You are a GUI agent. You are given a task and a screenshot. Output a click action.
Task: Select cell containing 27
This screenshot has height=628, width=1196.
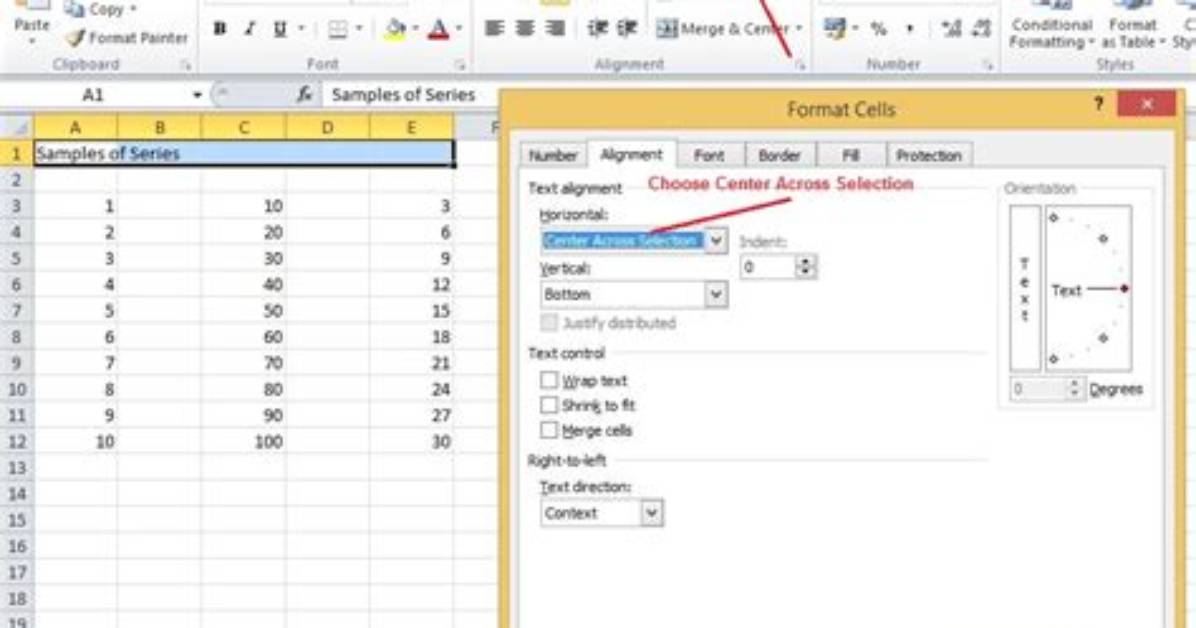pos(411,415)
